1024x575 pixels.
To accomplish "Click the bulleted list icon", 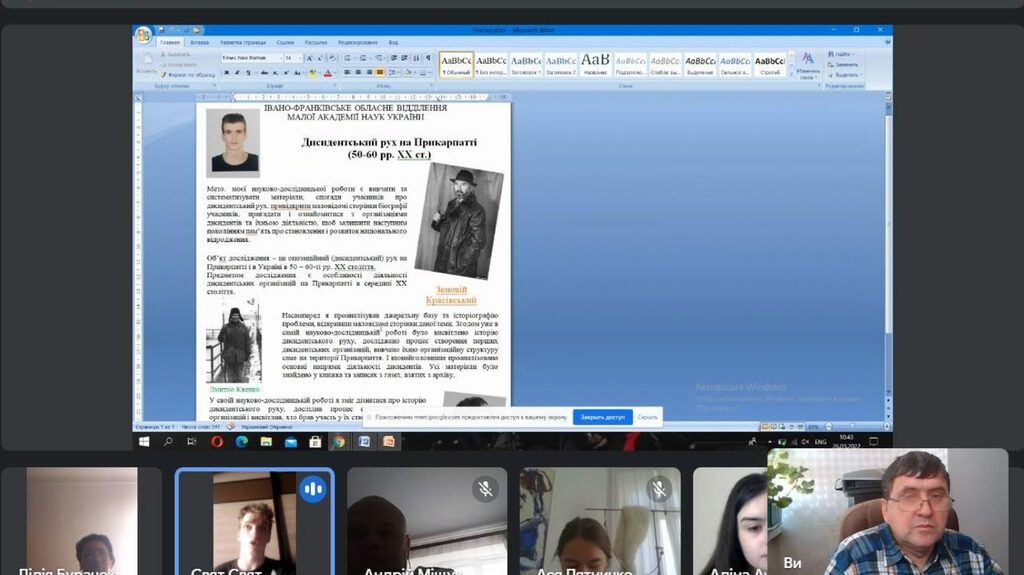I will coord(347,58).
